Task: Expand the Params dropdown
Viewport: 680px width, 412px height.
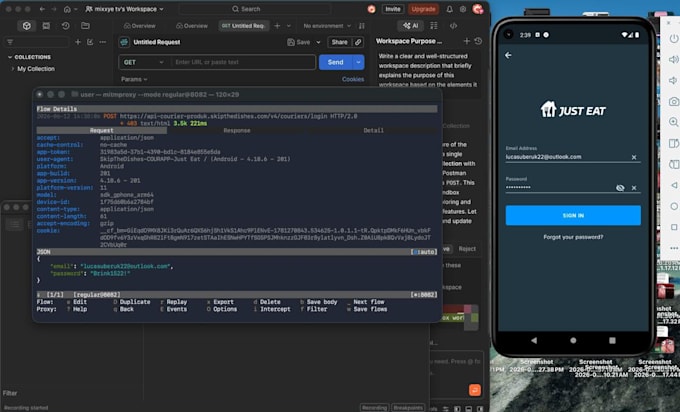Action: pos(134,79)
